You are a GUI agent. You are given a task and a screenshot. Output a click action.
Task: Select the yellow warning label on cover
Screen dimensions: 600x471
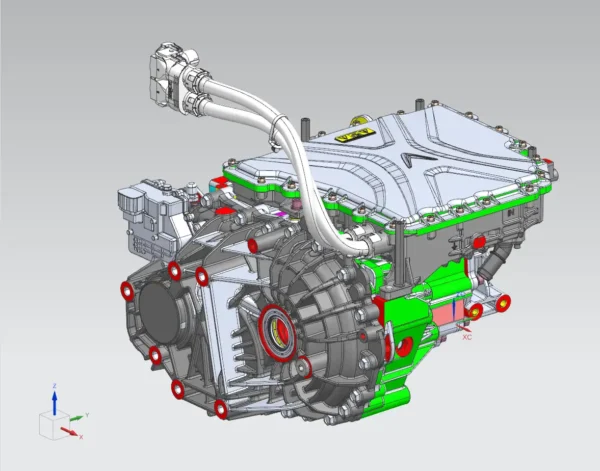coord(354,135)
